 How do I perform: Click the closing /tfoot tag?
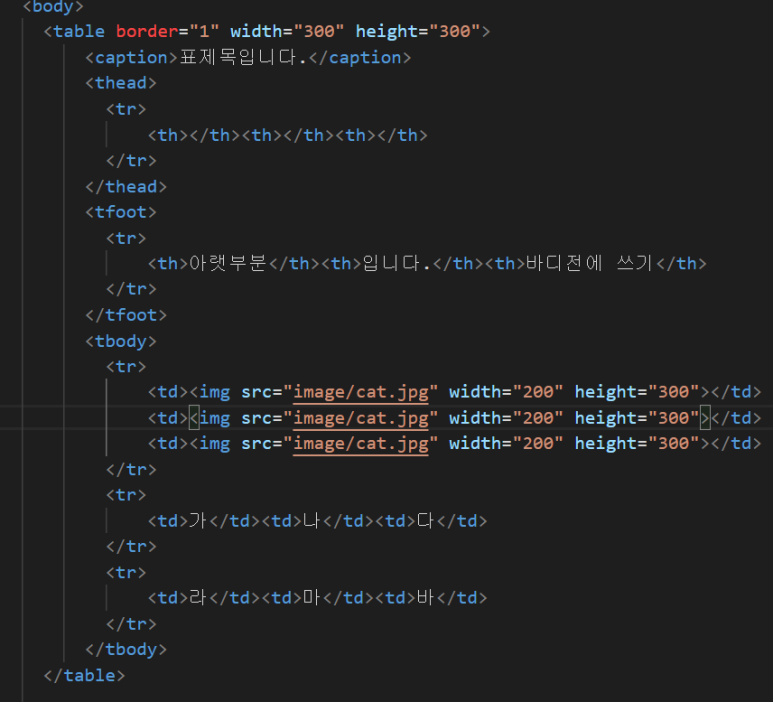click(x=126, y=315)
